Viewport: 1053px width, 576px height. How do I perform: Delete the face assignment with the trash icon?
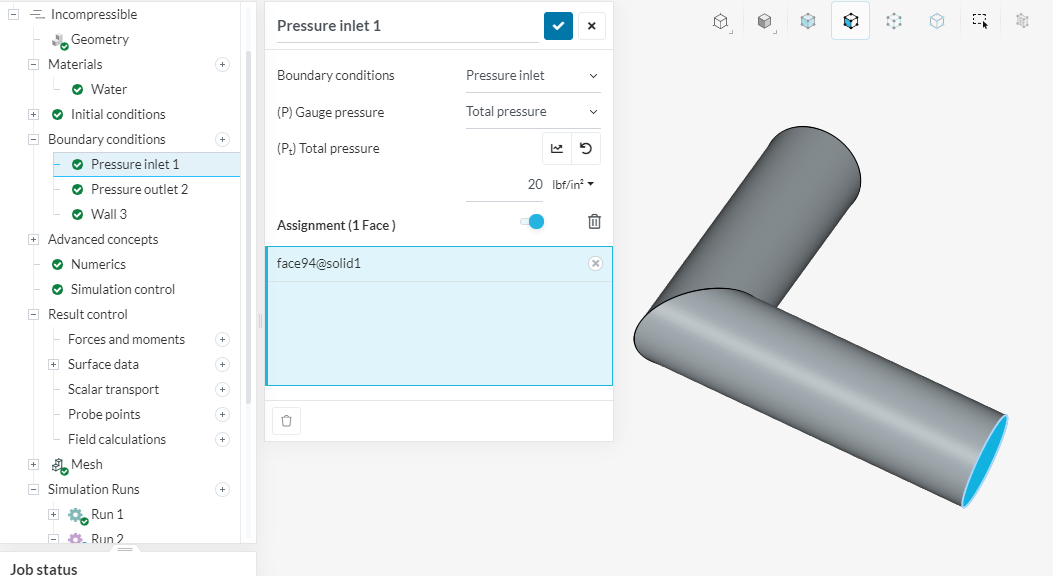[x=594, y=222]
